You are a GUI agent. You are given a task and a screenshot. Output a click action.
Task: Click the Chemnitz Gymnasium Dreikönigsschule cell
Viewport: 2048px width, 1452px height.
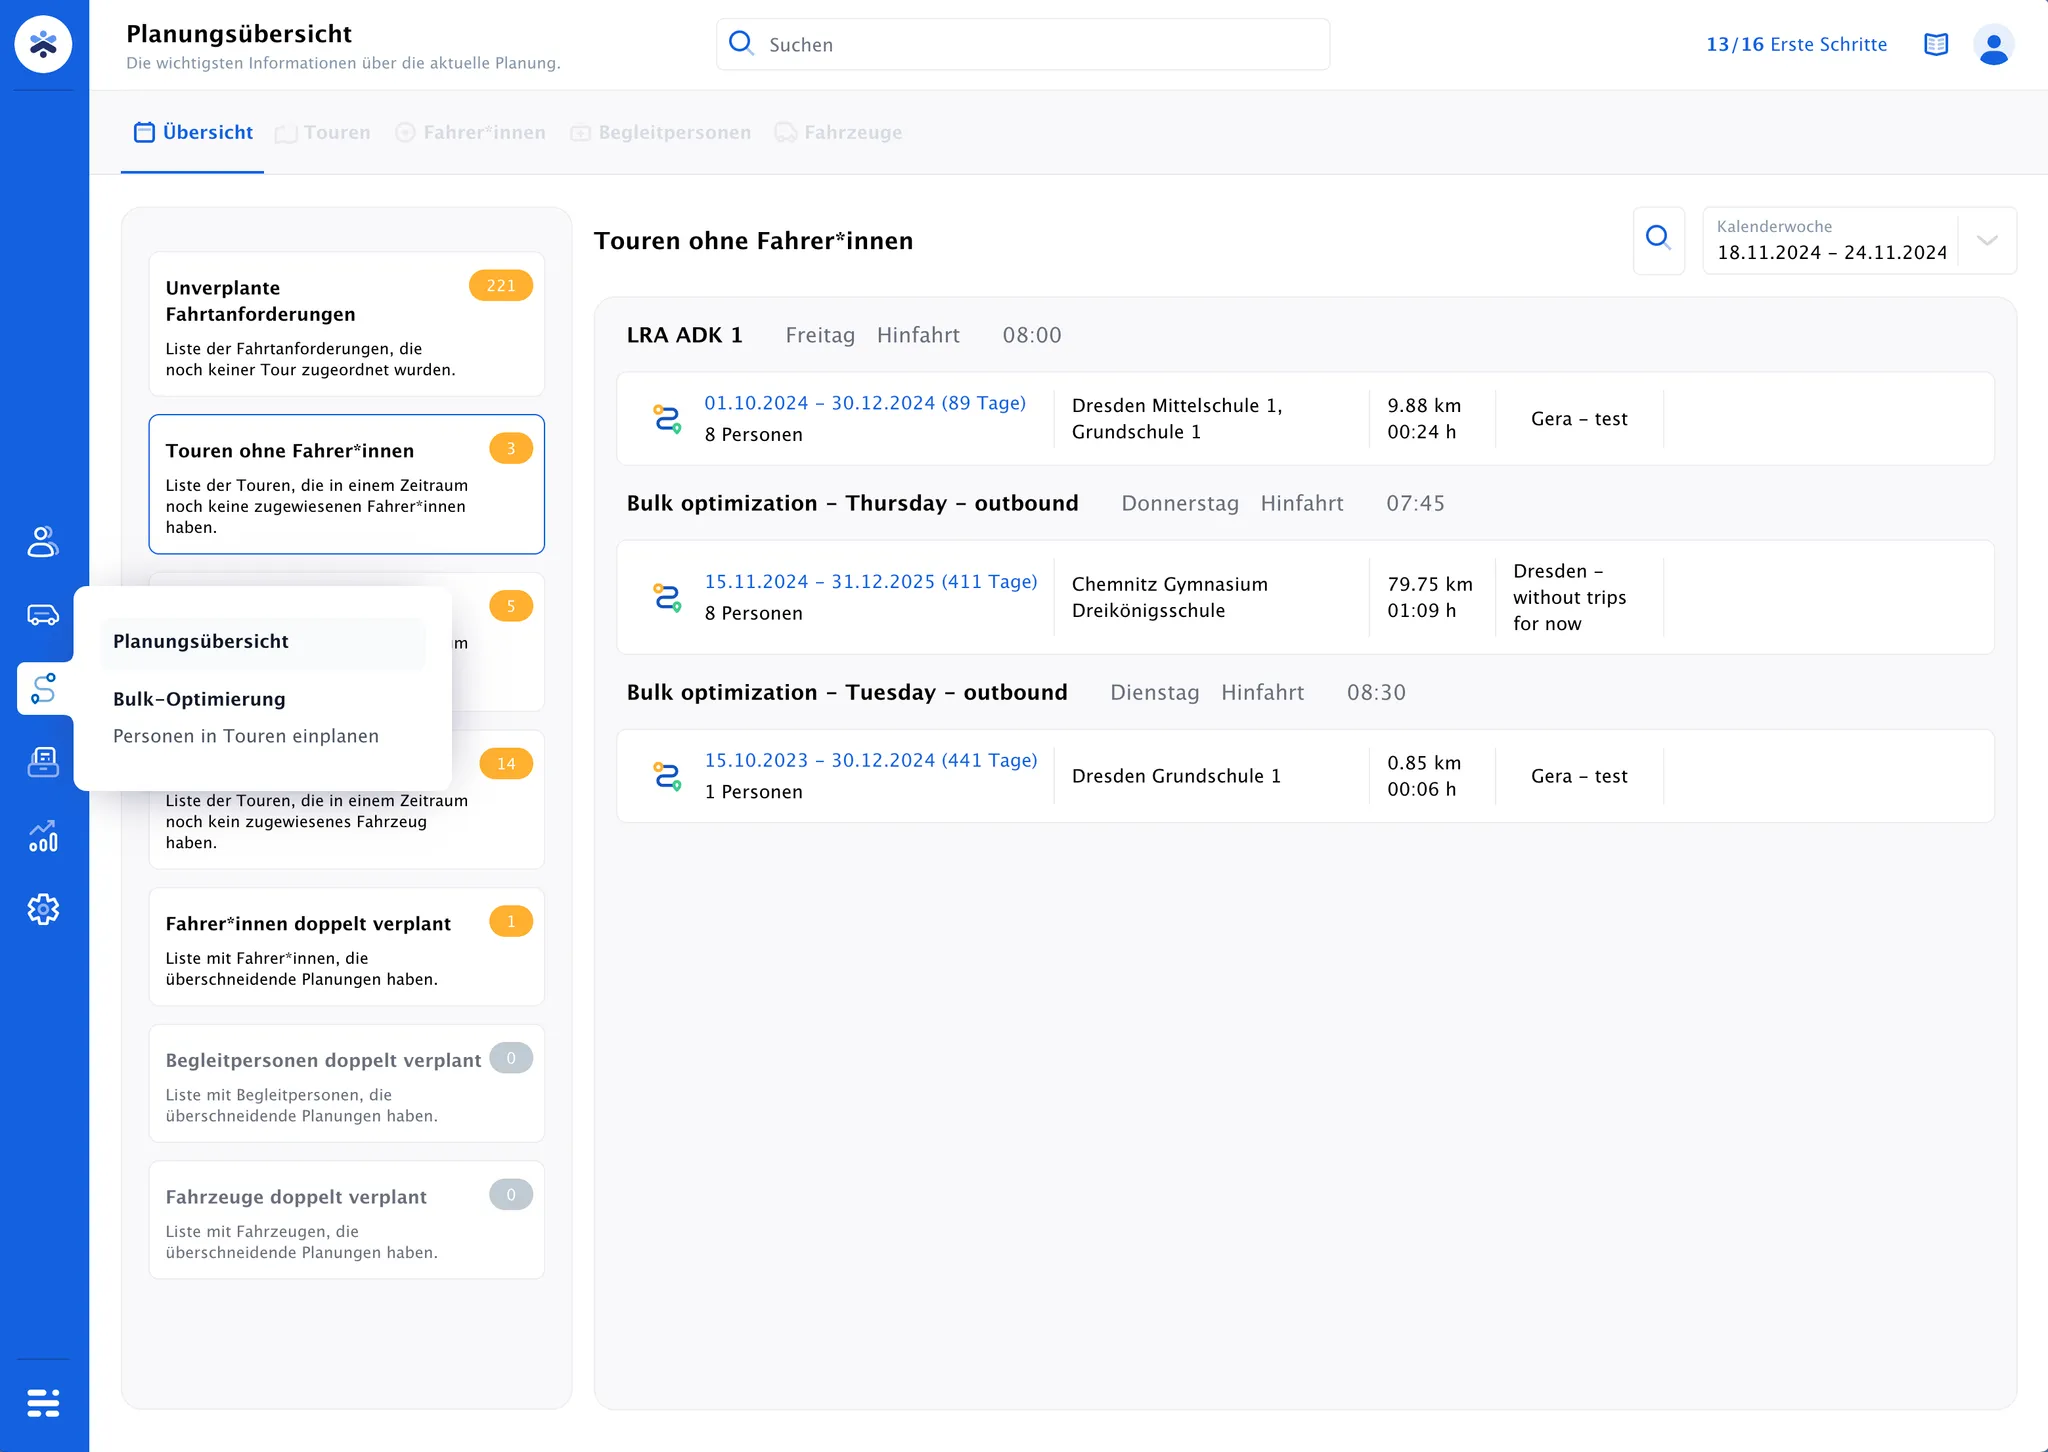coord(1170,597)
